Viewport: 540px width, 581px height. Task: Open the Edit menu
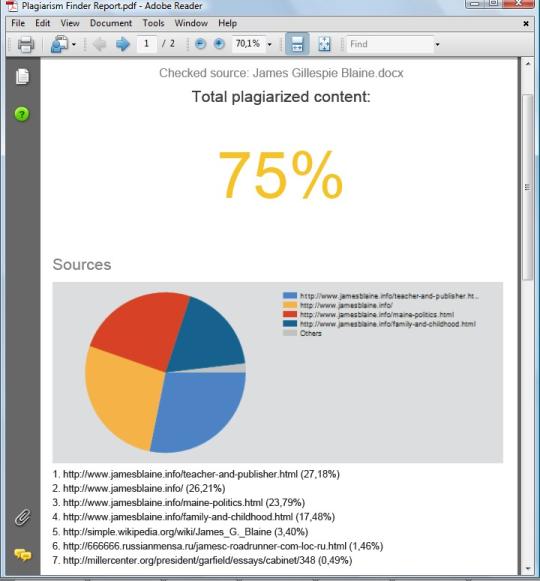[43, 23]
